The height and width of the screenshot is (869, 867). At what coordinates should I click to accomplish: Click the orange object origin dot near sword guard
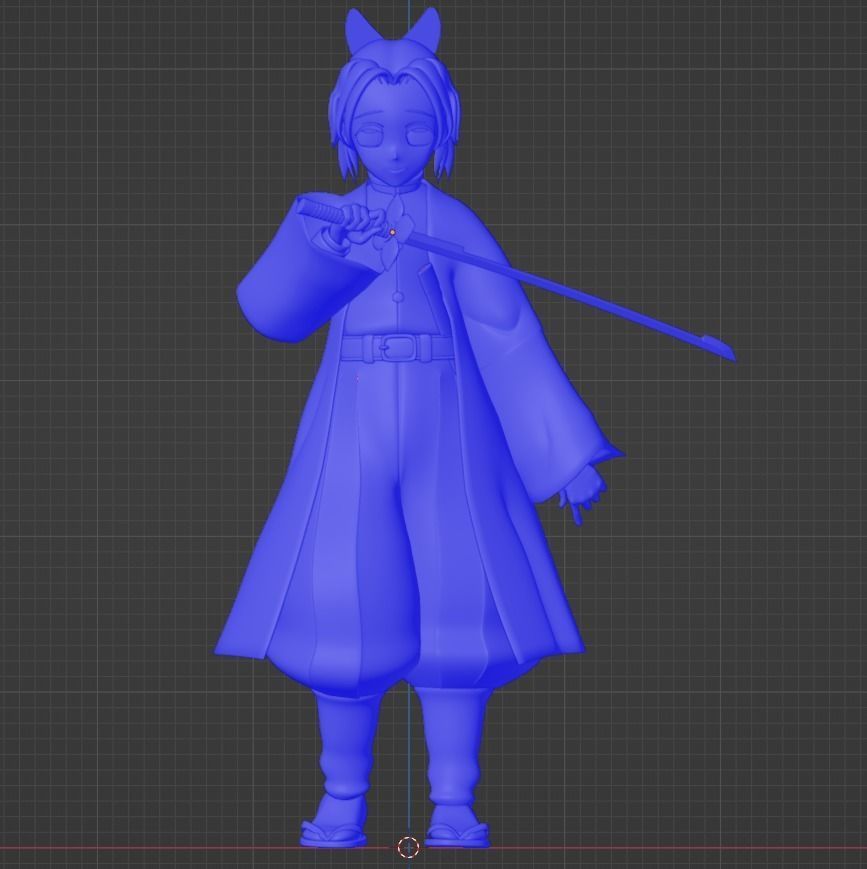click(x=392, y=232)
